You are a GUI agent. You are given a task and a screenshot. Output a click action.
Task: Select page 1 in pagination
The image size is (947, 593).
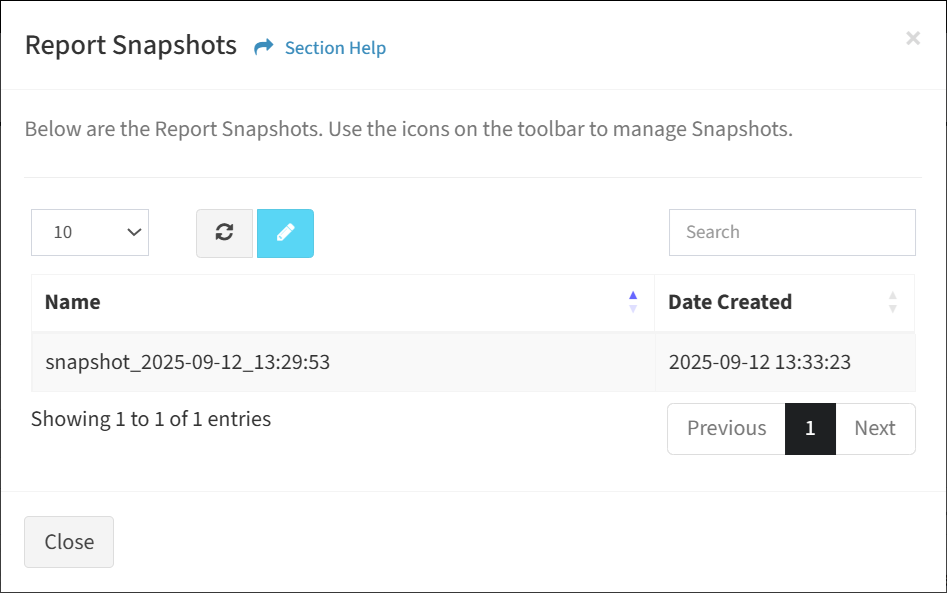coord(811,428)
